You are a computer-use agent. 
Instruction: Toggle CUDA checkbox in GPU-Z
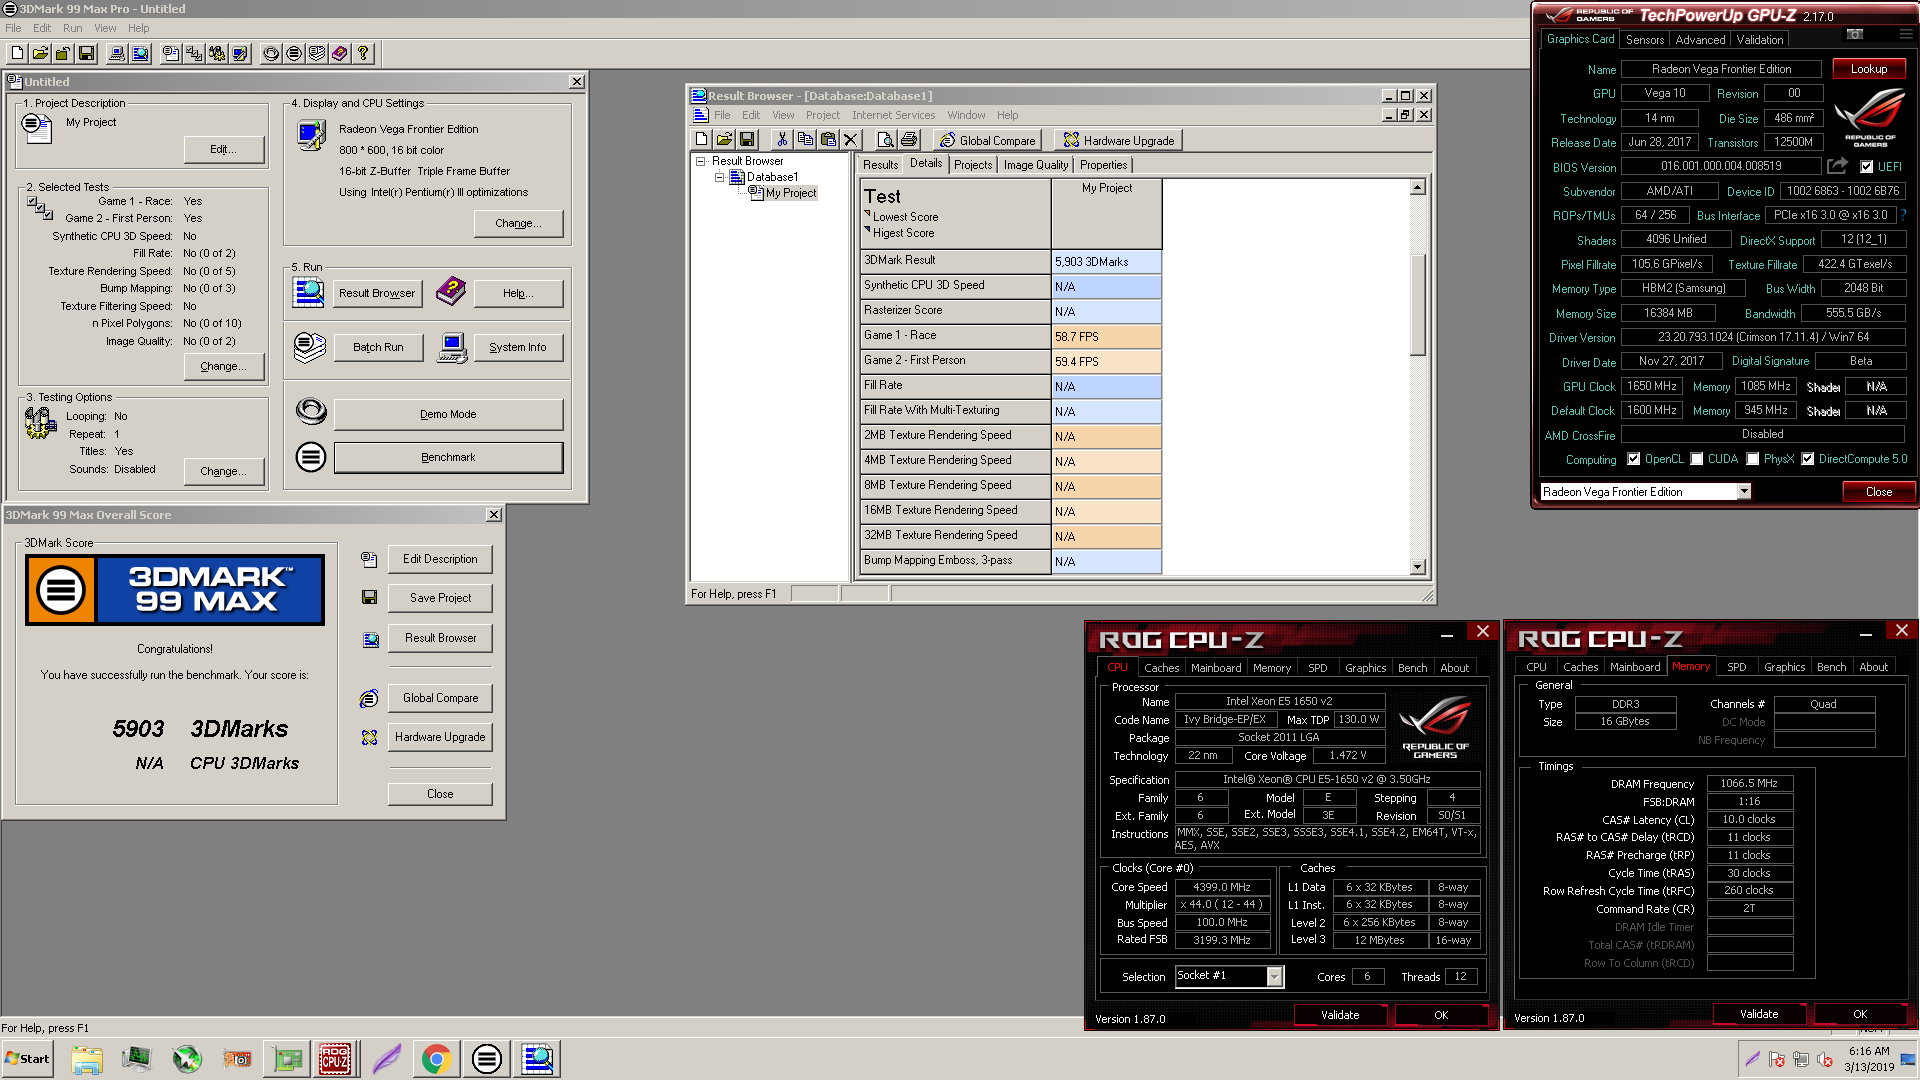pyautogui.click(x=1697, y=459)
